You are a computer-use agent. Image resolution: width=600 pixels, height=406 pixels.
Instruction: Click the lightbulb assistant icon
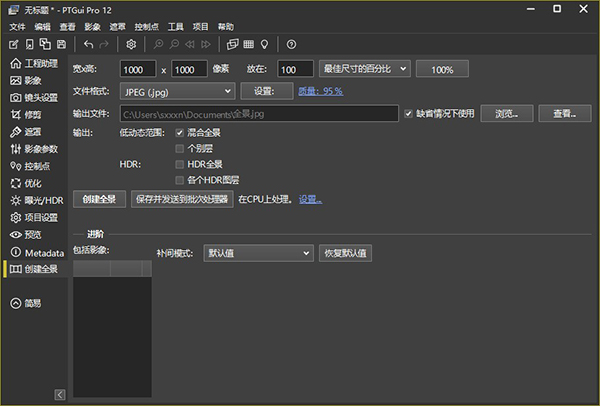point(264,44)
